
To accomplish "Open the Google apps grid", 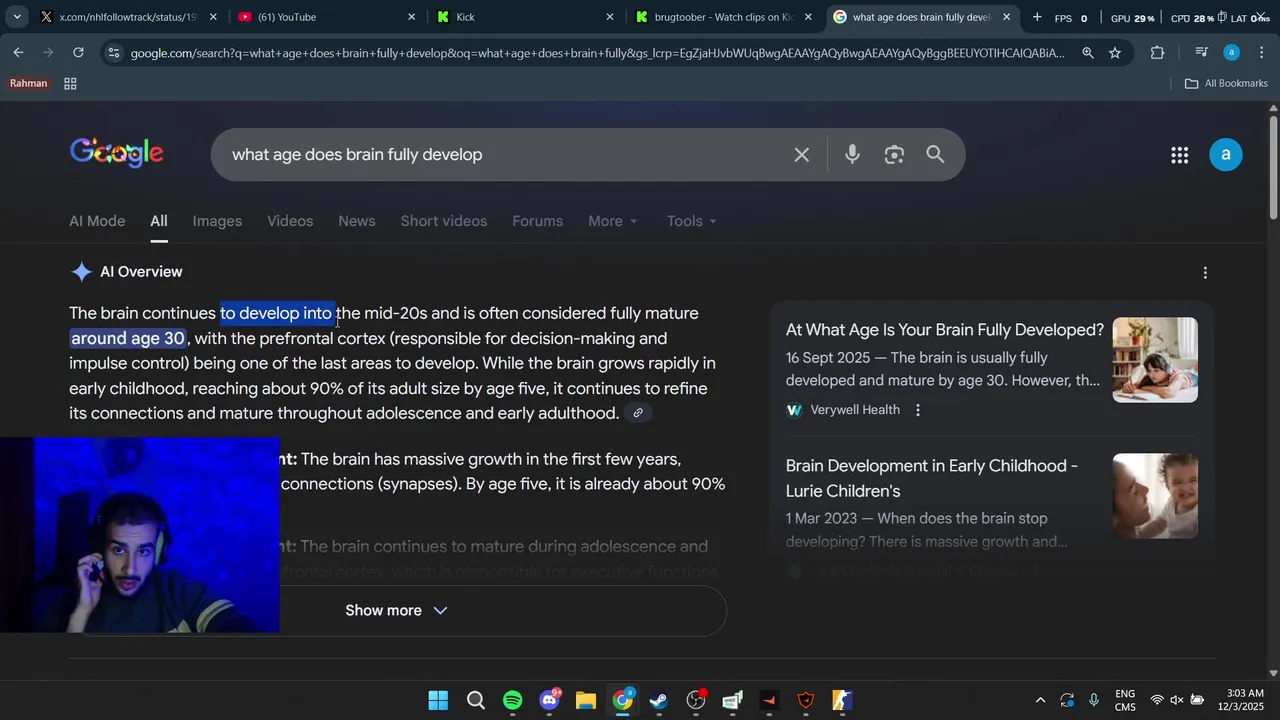I will pos(1180,155).
